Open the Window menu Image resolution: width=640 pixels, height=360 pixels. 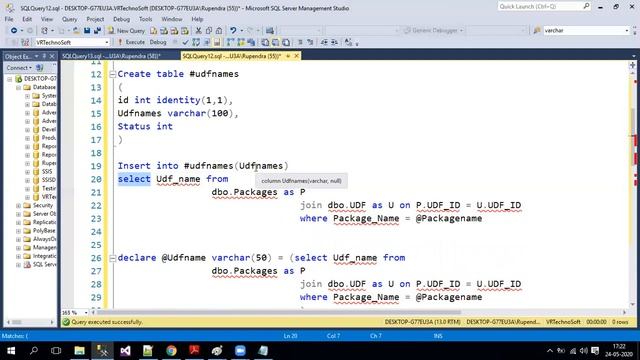point(171,19)
